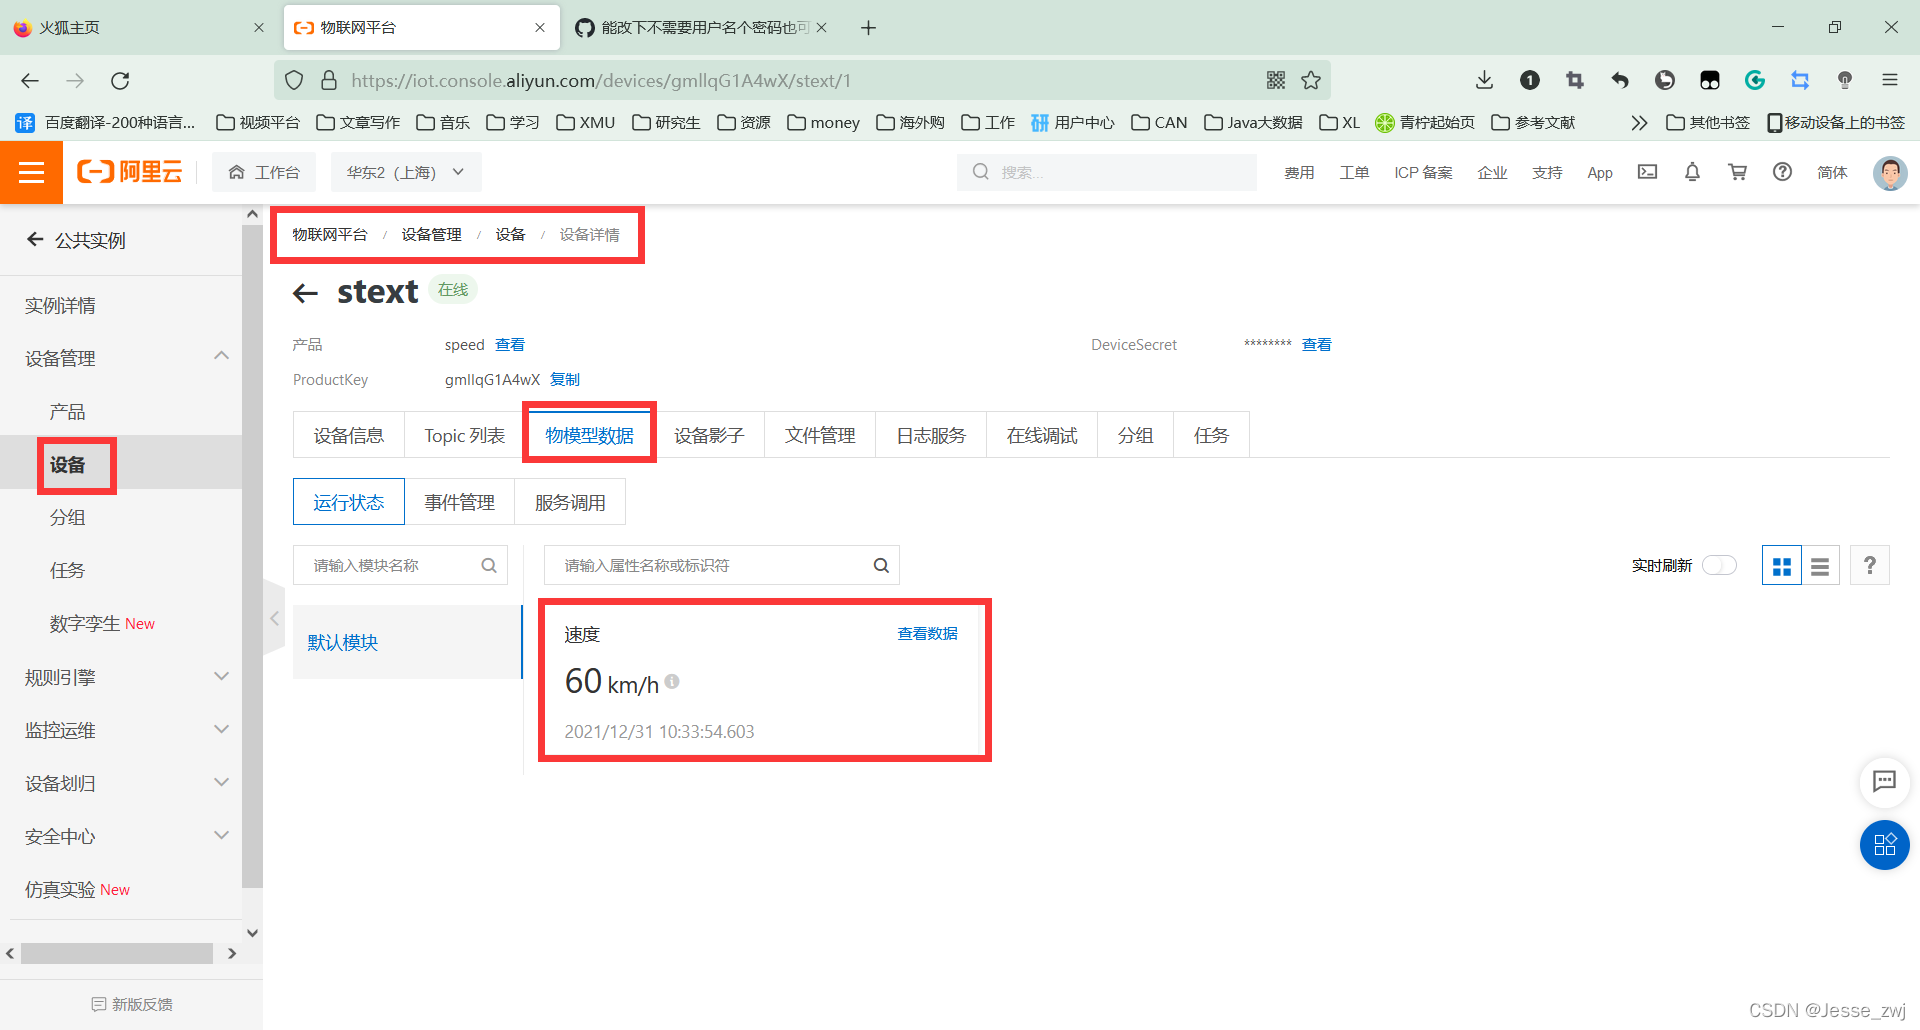Click the help question-mark icon in top bar

[1782, 172]
